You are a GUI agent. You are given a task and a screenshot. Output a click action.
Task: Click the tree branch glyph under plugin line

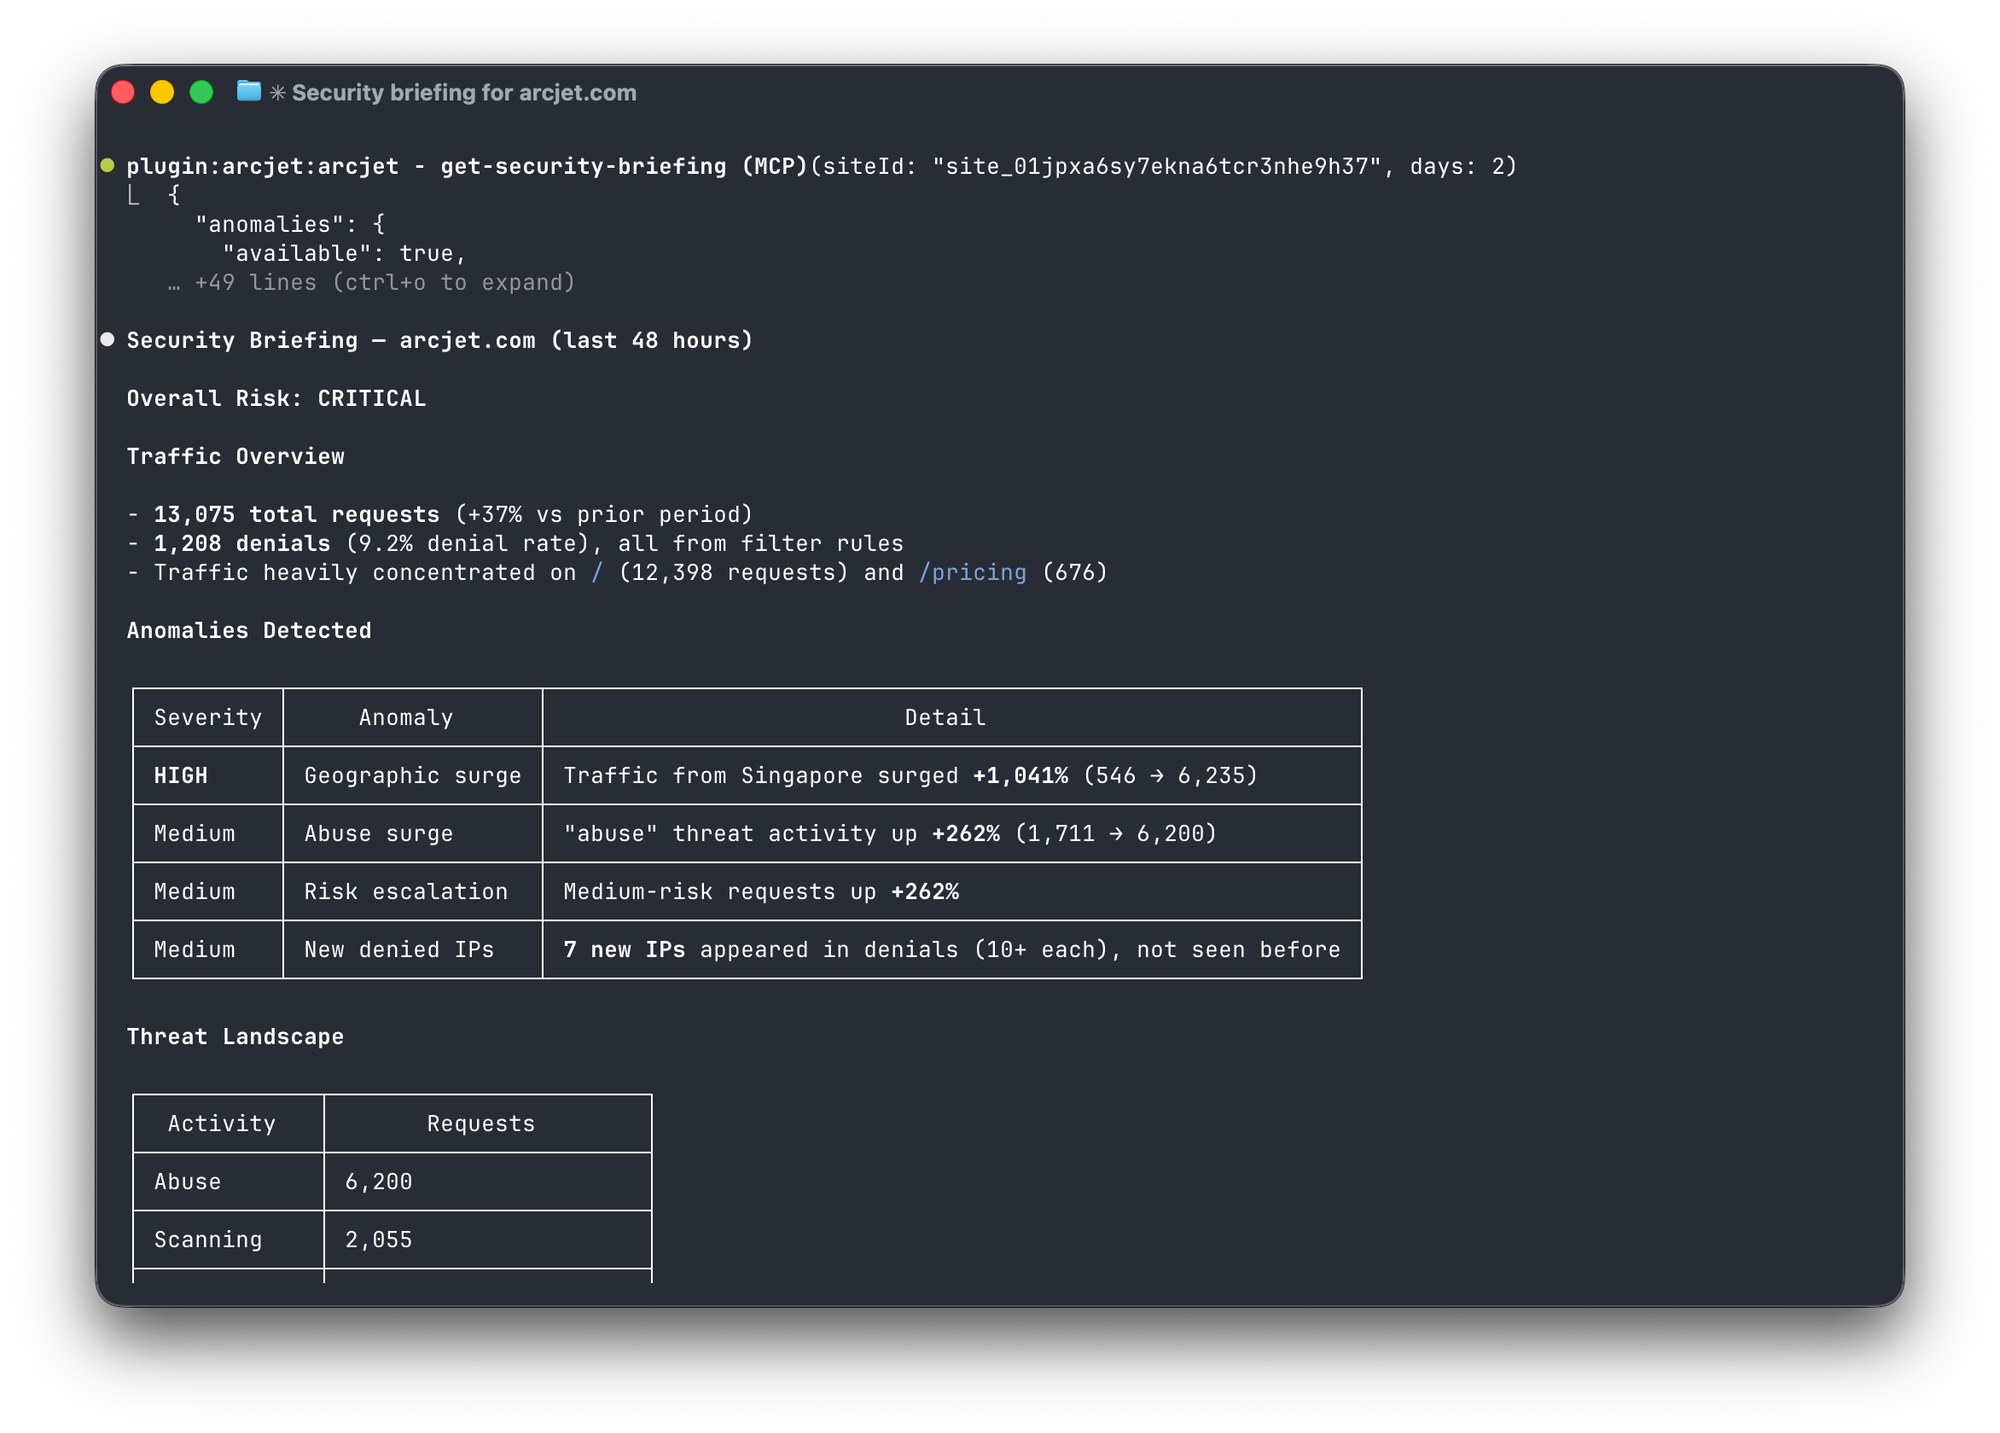pyautogui.click(x=134, y=196)
